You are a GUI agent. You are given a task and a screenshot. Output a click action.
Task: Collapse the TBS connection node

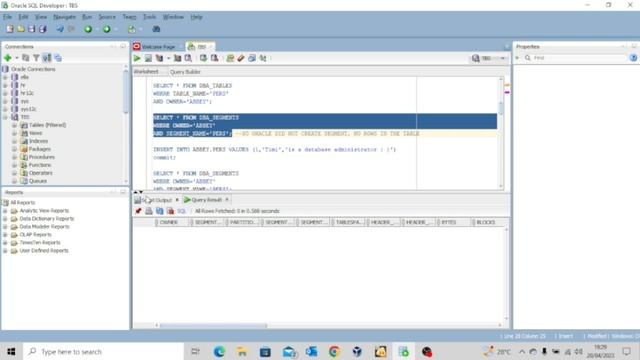point(5,117)
